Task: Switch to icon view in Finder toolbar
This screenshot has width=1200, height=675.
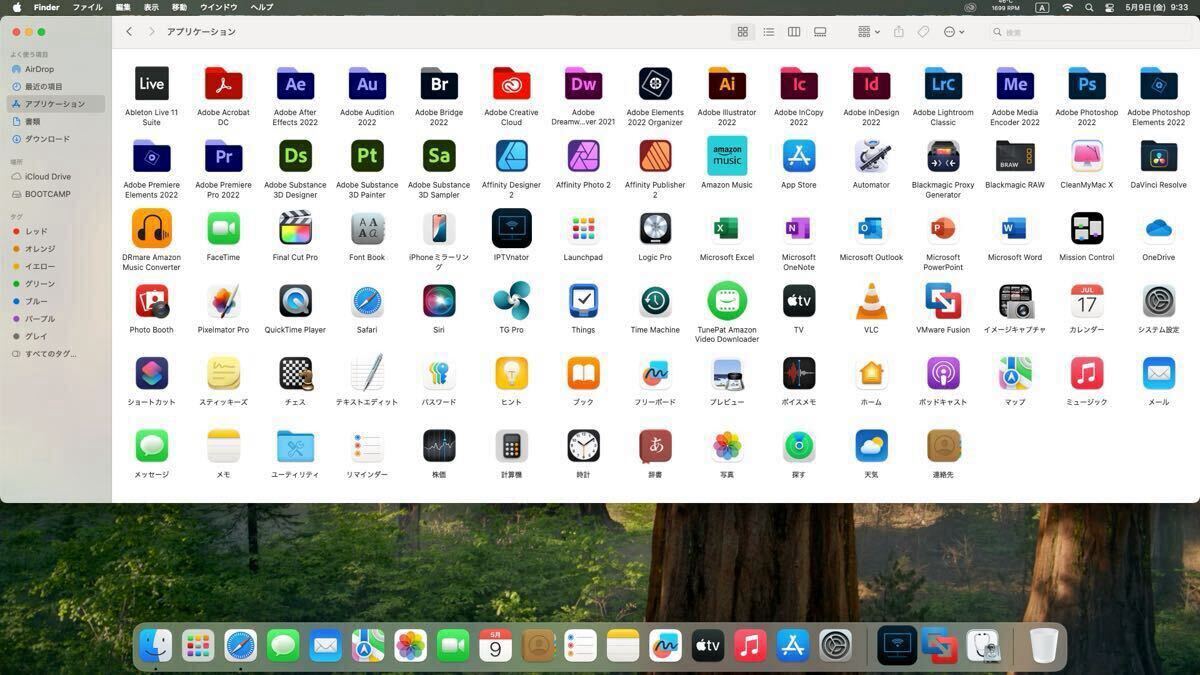Action: [x=743, y=32]
